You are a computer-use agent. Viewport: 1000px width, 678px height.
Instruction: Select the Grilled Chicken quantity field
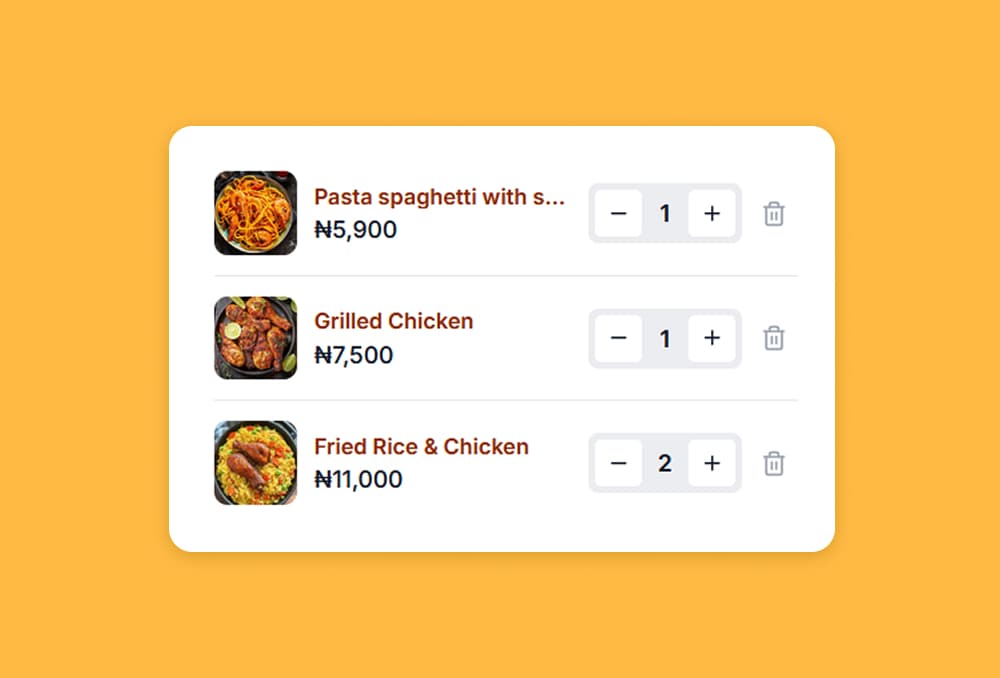pyautogui.click(x=665, y=338)
